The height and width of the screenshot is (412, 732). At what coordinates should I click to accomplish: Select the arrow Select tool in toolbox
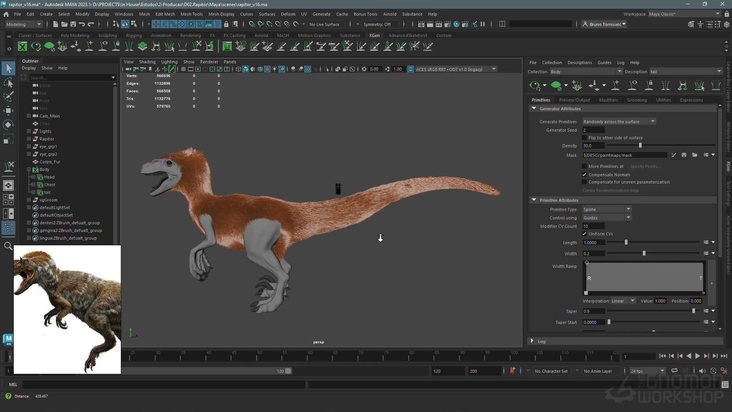pyautogui.click(x=8, y=69)
